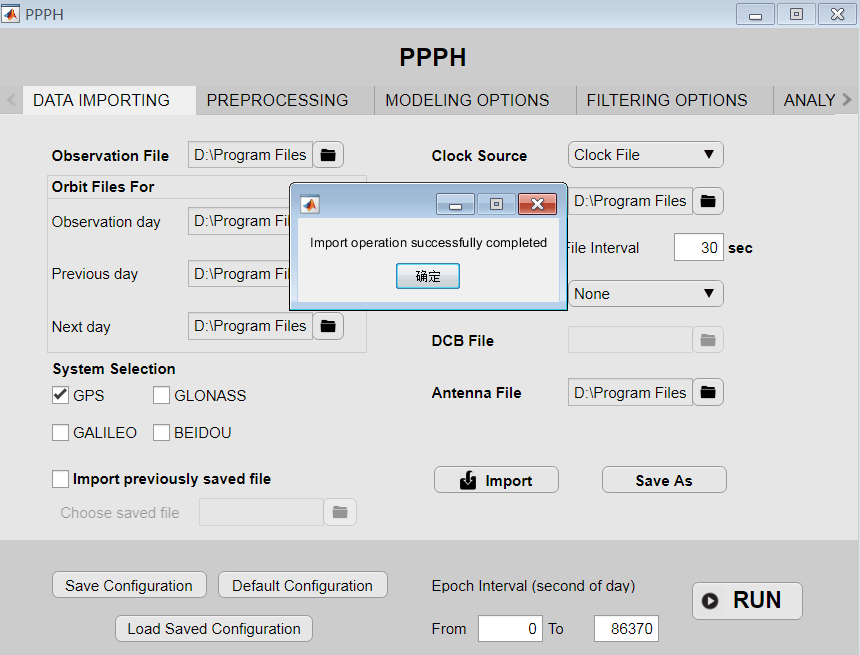Open the Previous day orbit file picker
This screenshot has width=860, height=655.
pos(328,274)
